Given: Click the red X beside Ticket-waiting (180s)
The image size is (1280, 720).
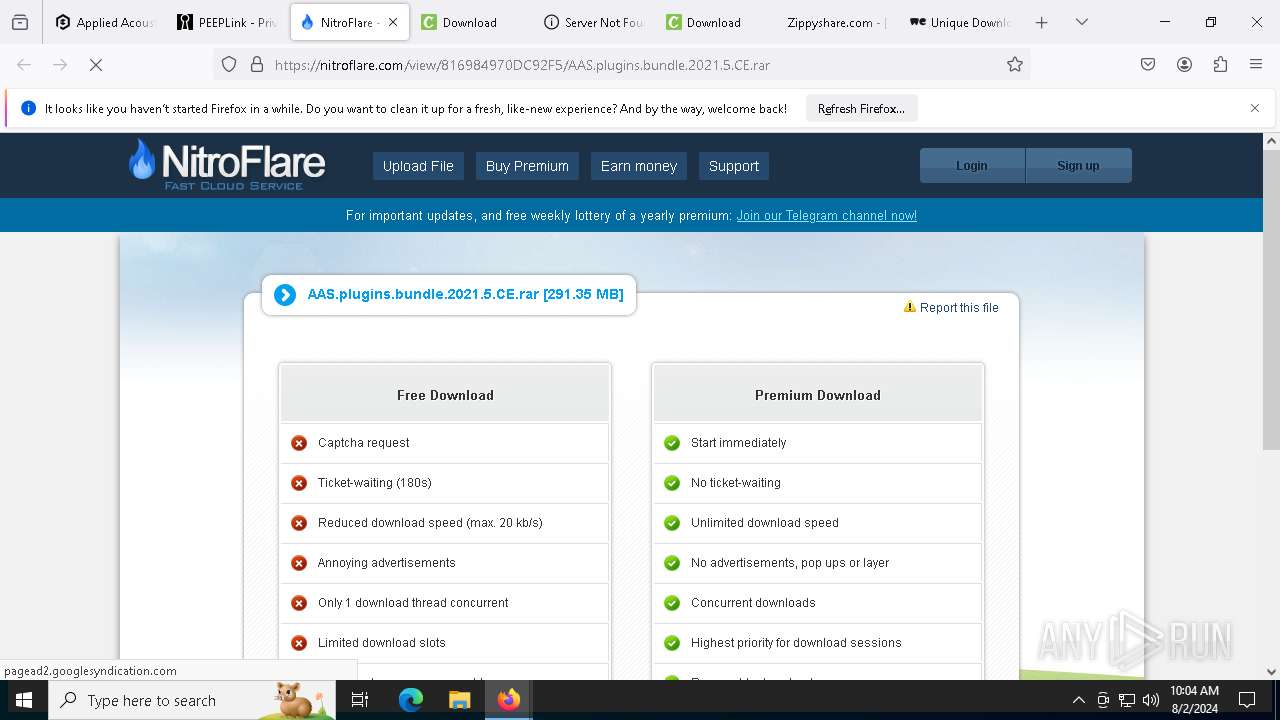Looking at the screenshot, I should [x=299, y=483].
